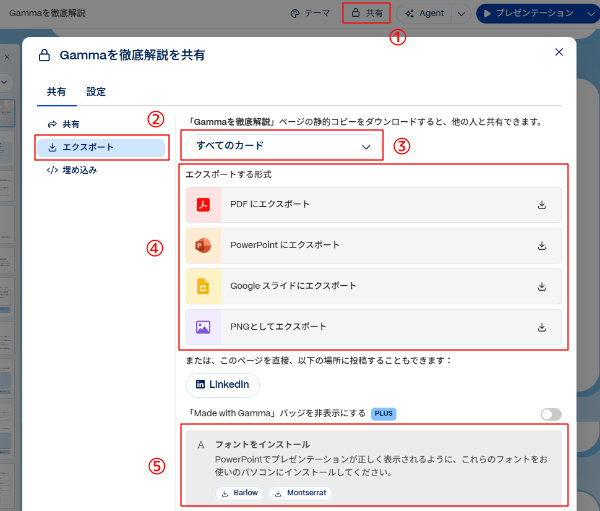
Task: Download via the PNG row download icon
Action: pyautogui.click(x=541, y=328)
